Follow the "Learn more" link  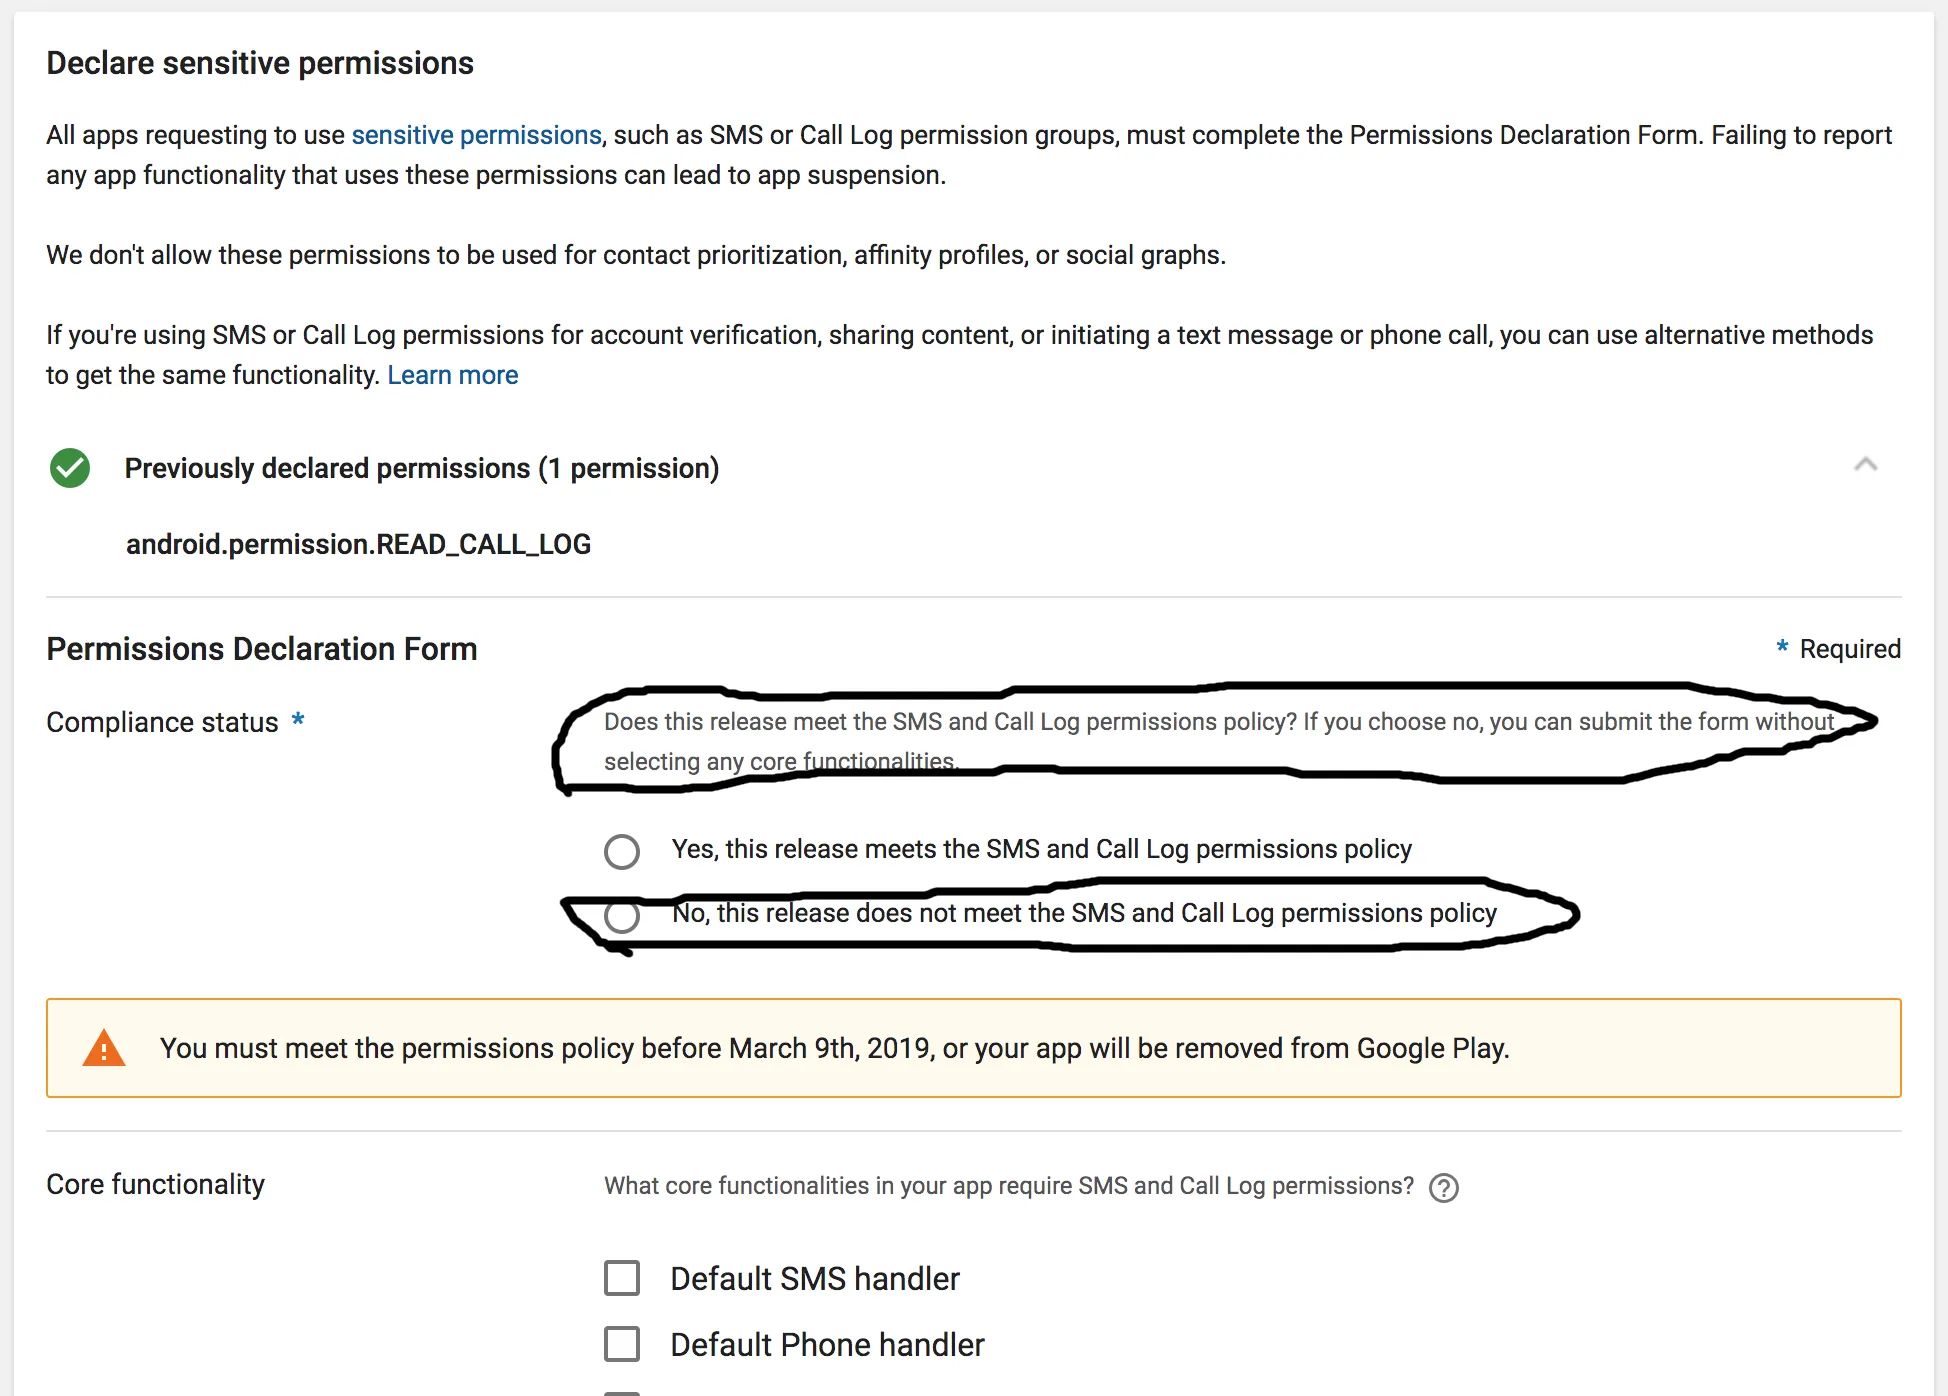(452, 375)
